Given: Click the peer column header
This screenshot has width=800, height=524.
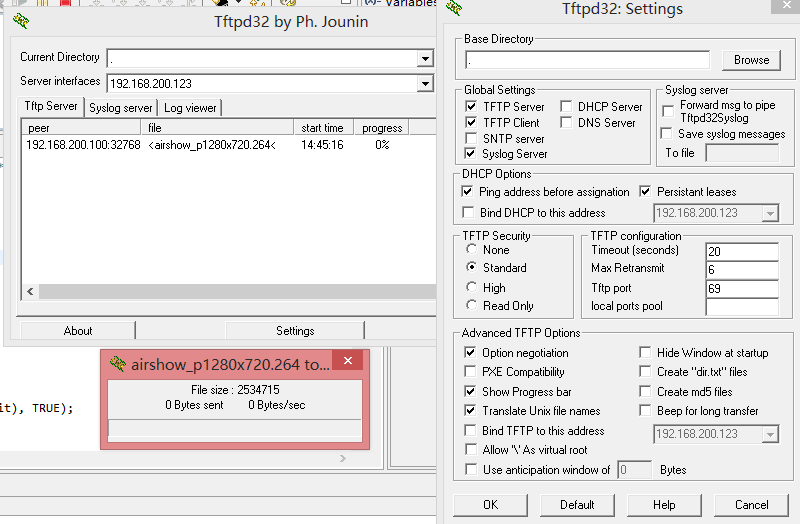Looking at the screenshot, I should point(81,128).
